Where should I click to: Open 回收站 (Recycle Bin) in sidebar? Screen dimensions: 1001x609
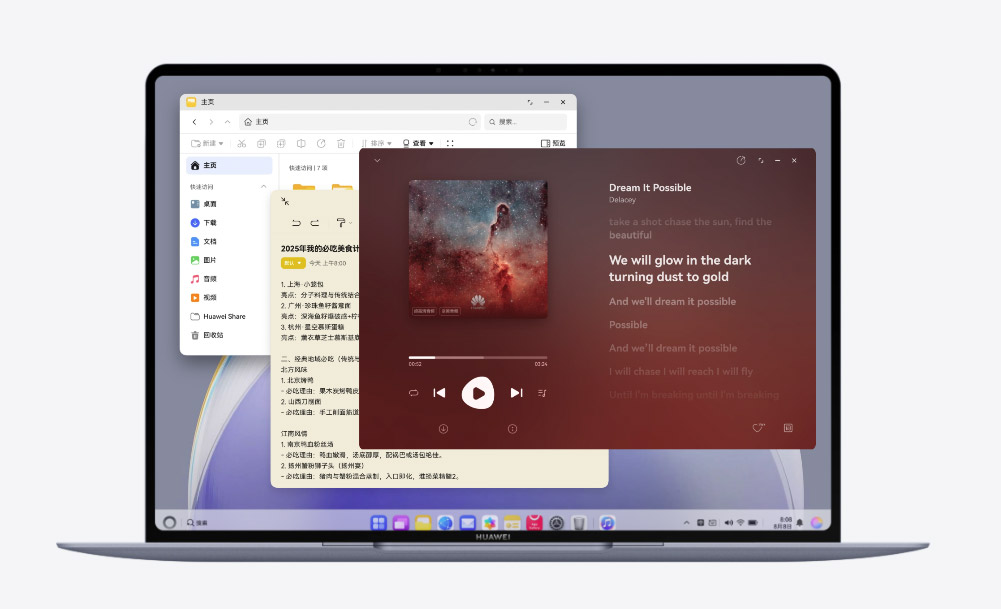pyautogui.click(x=207, y=335)
